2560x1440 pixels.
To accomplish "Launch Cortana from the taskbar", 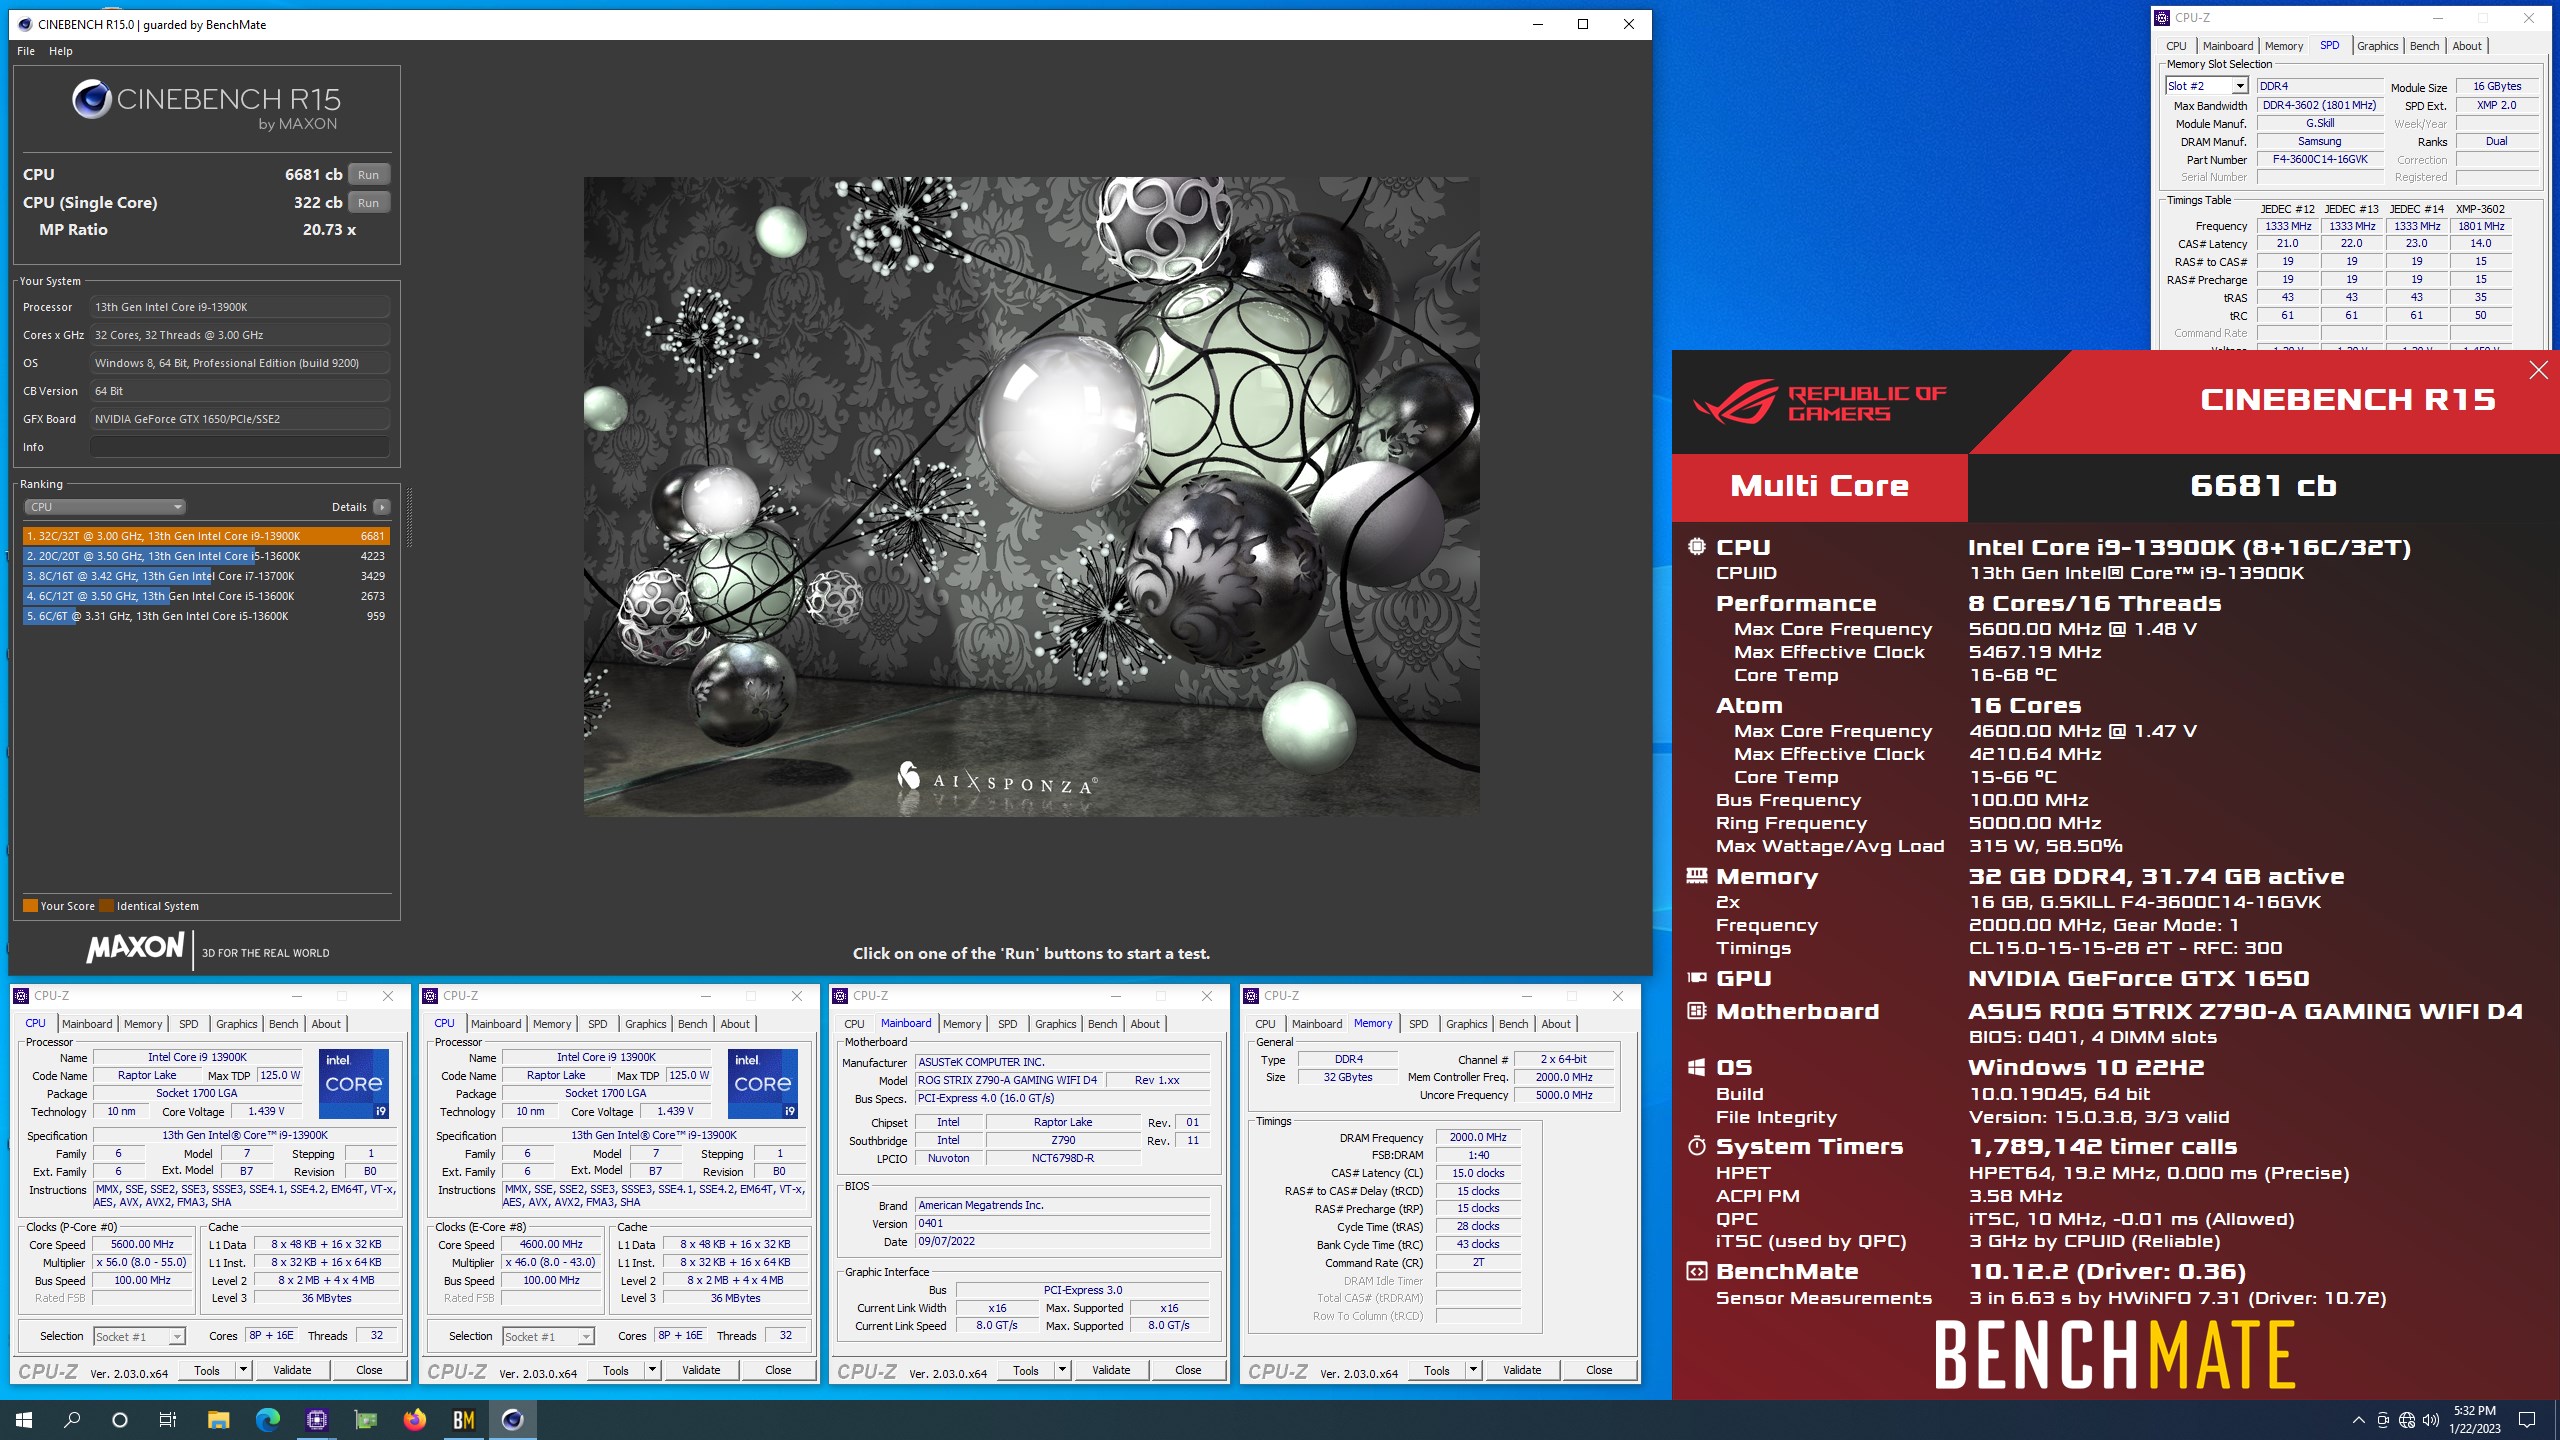I will 120,1419.
